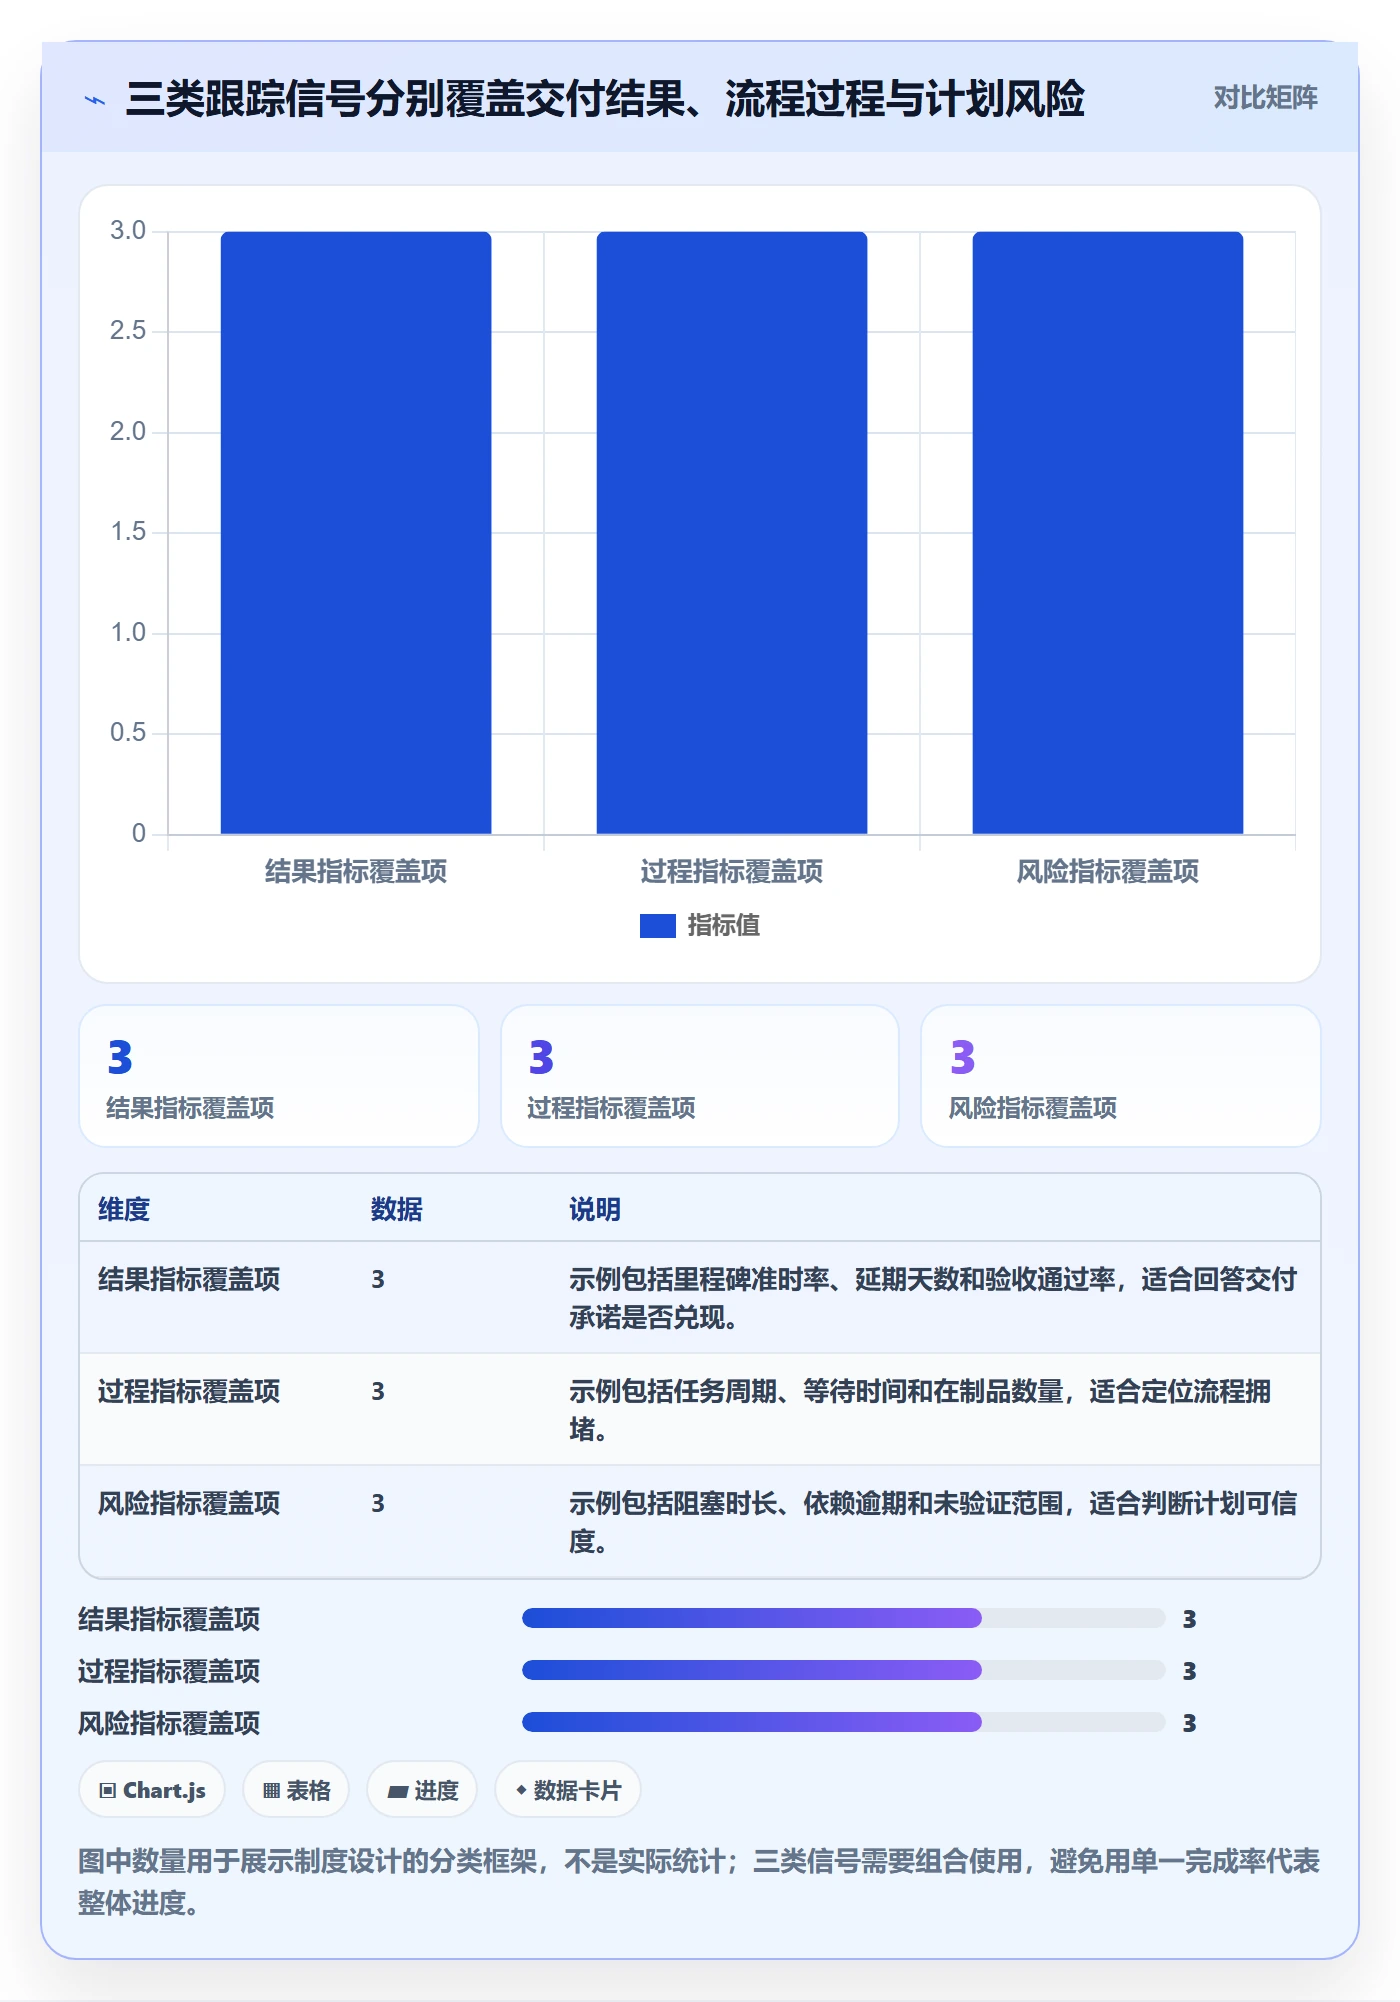Screen dimensions: 1400x2002
Task: Click the description mentioning 任务周期
Action: (920, 1410)
